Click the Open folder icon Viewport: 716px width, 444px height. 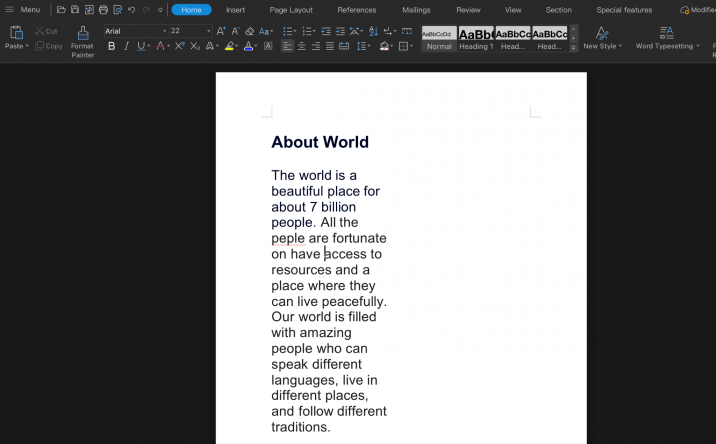(x=61, y=10)
